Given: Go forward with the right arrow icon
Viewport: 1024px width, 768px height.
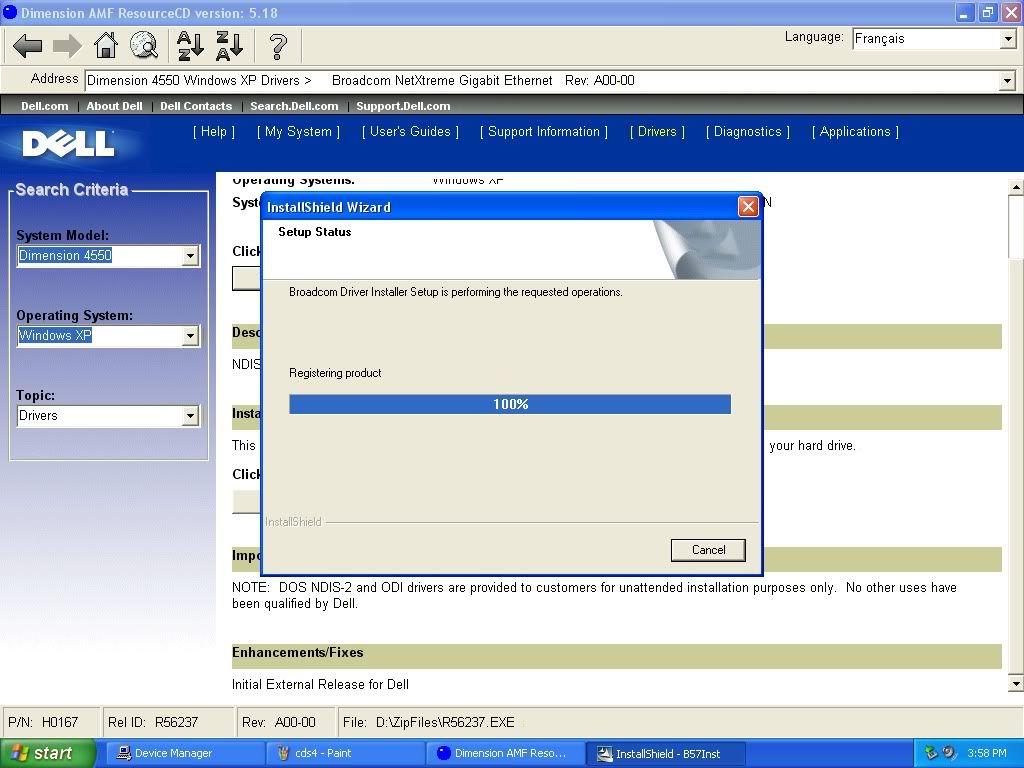Looking at the screenshot, I should coord(67,46).
